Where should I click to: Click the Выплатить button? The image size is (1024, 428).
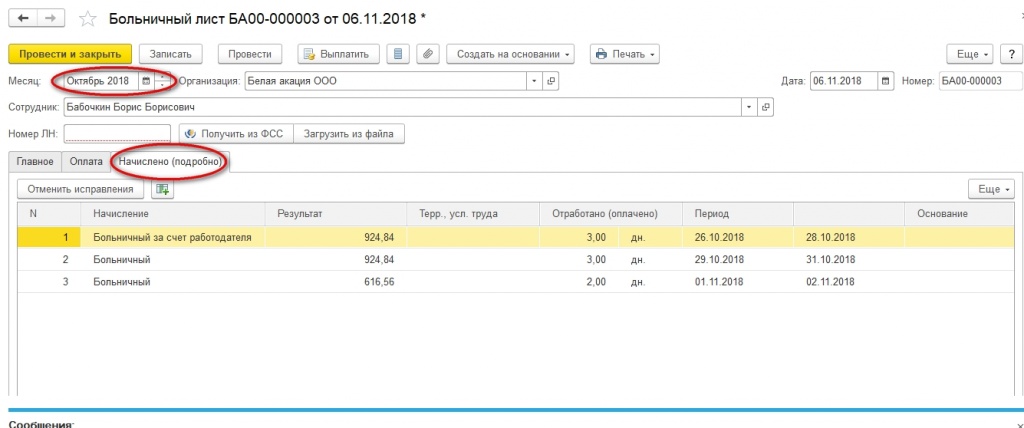[338, 54]
